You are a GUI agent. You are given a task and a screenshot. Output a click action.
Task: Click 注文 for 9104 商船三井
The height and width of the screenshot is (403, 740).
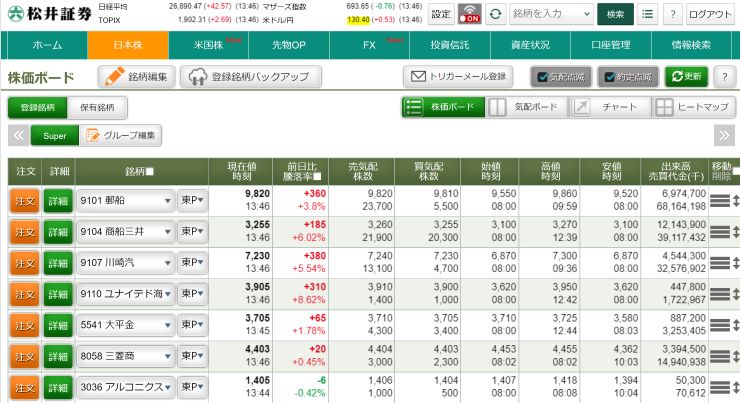(x=25, y=233)
